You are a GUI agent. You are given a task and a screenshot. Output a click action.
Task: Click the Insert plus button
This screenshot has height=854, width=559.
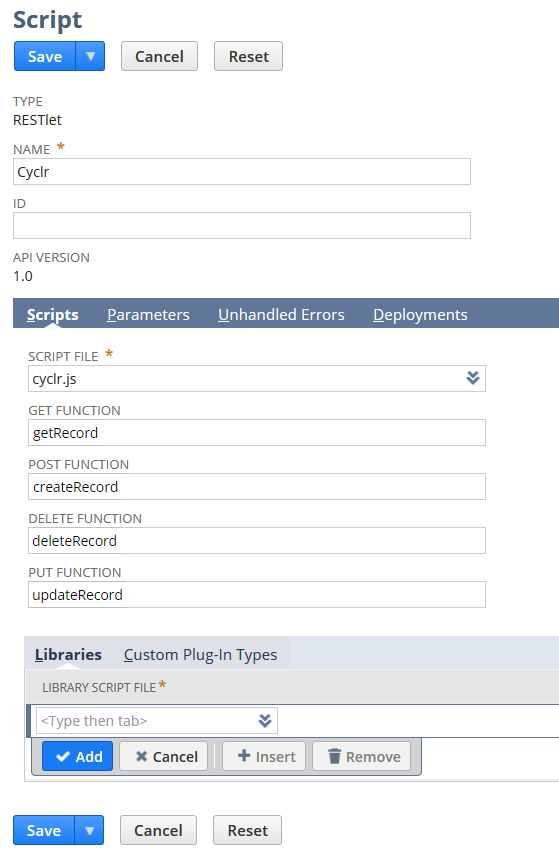point(264,756)
